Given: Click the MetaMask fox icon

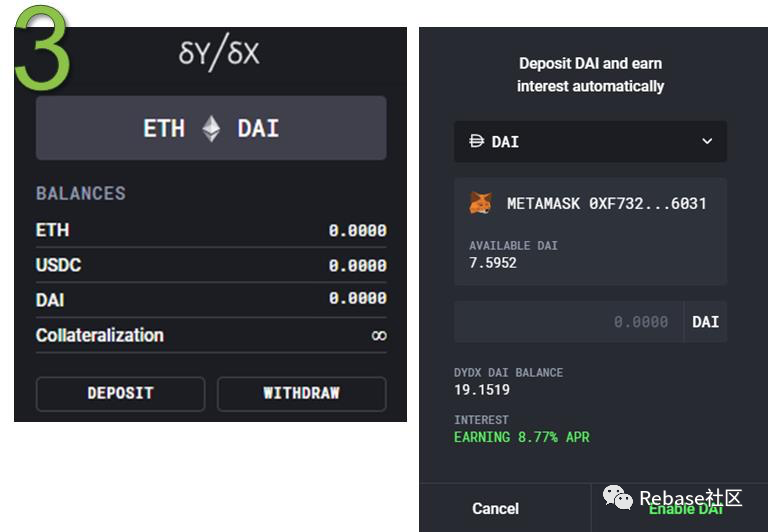Looking at the screenshot, I should (x=481, y=203).
